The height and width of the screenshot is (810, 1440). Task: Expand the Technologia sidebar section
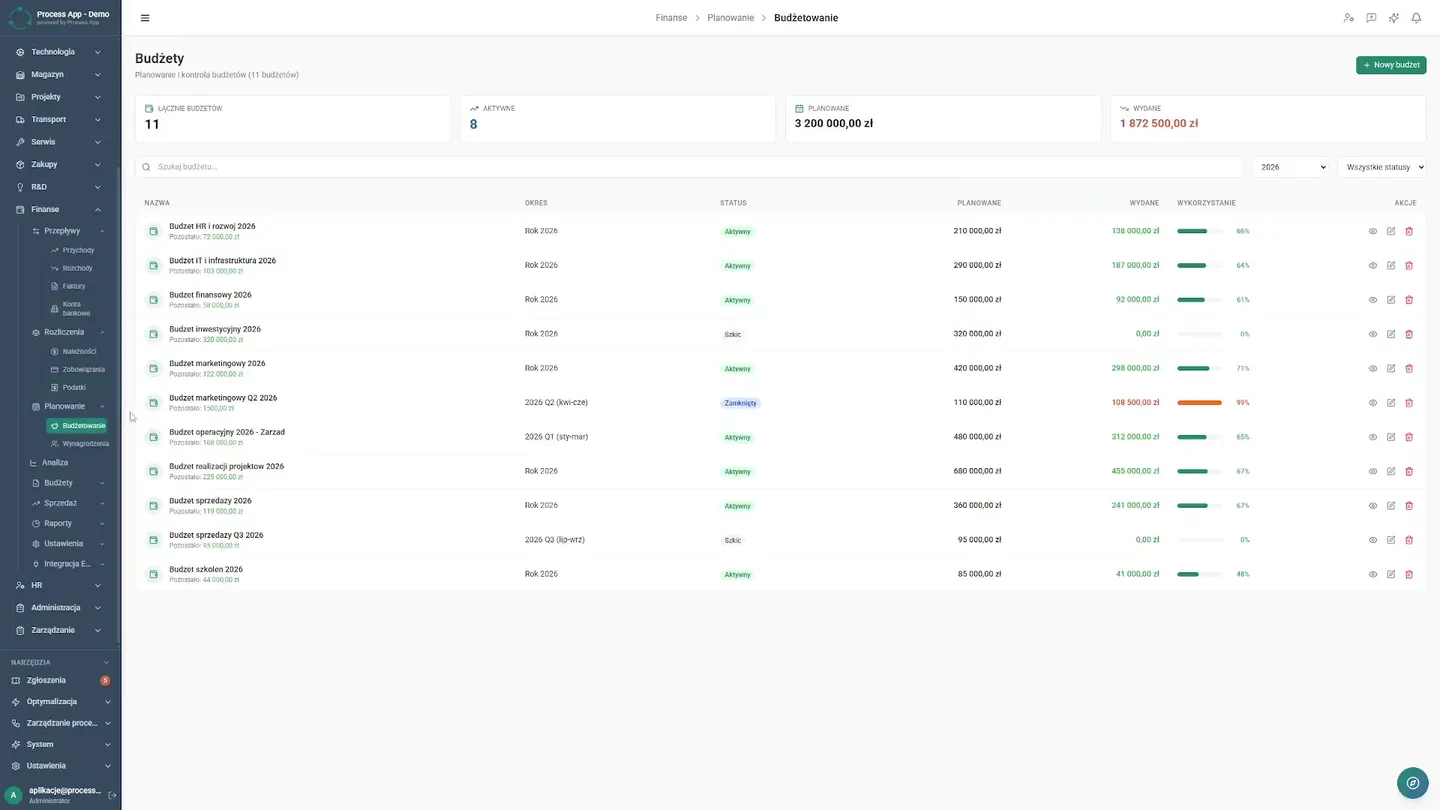[59, 52]
